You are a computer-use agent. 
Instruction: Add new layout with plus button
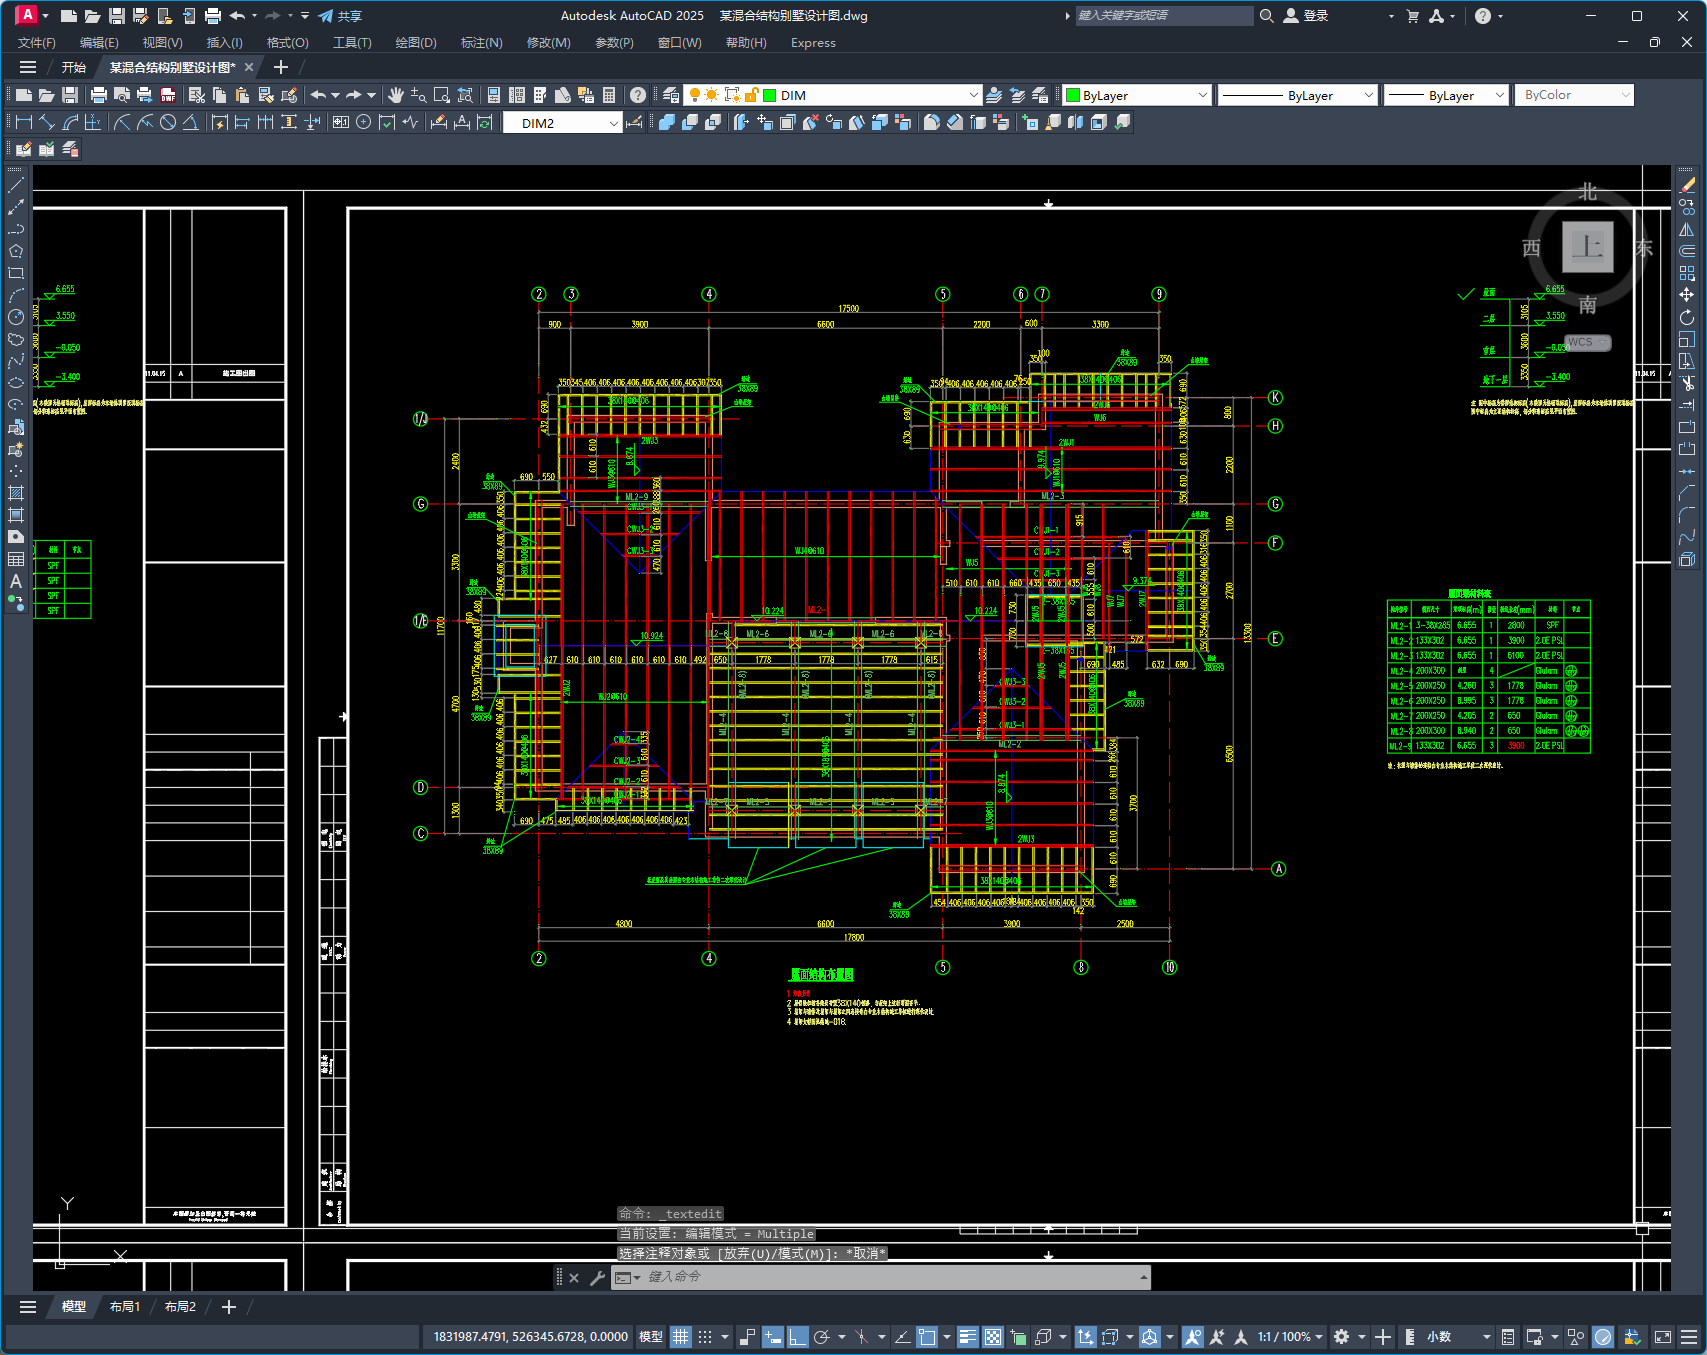point(229,1307)
